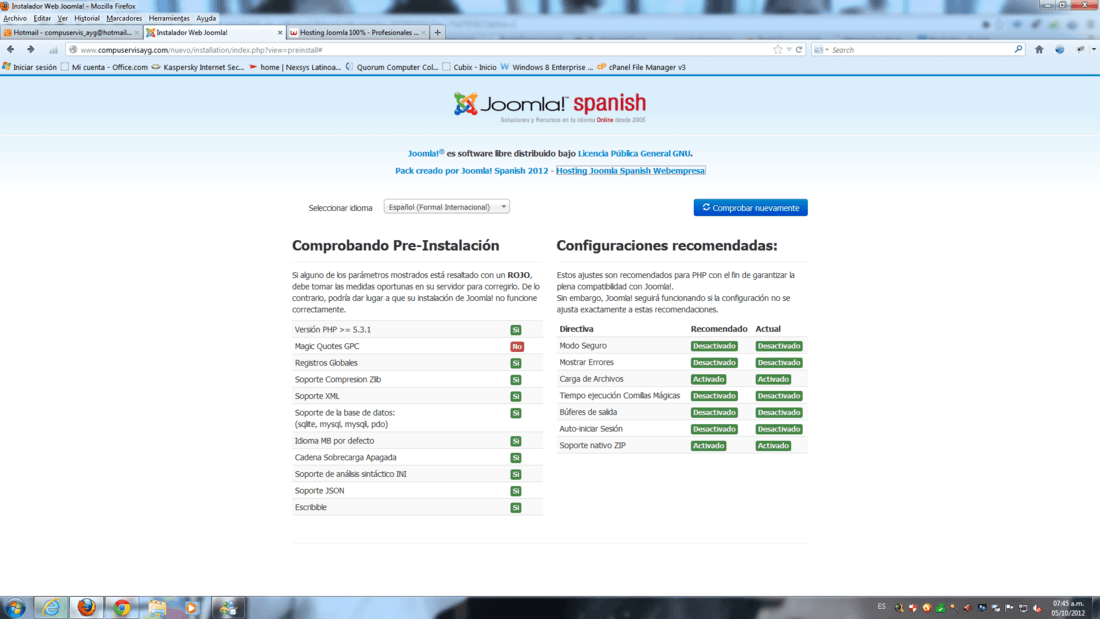Click the Joomla!® link in license line
Image resolution: width=1100 pixels, height=619 pixels.
pos(426,154)
